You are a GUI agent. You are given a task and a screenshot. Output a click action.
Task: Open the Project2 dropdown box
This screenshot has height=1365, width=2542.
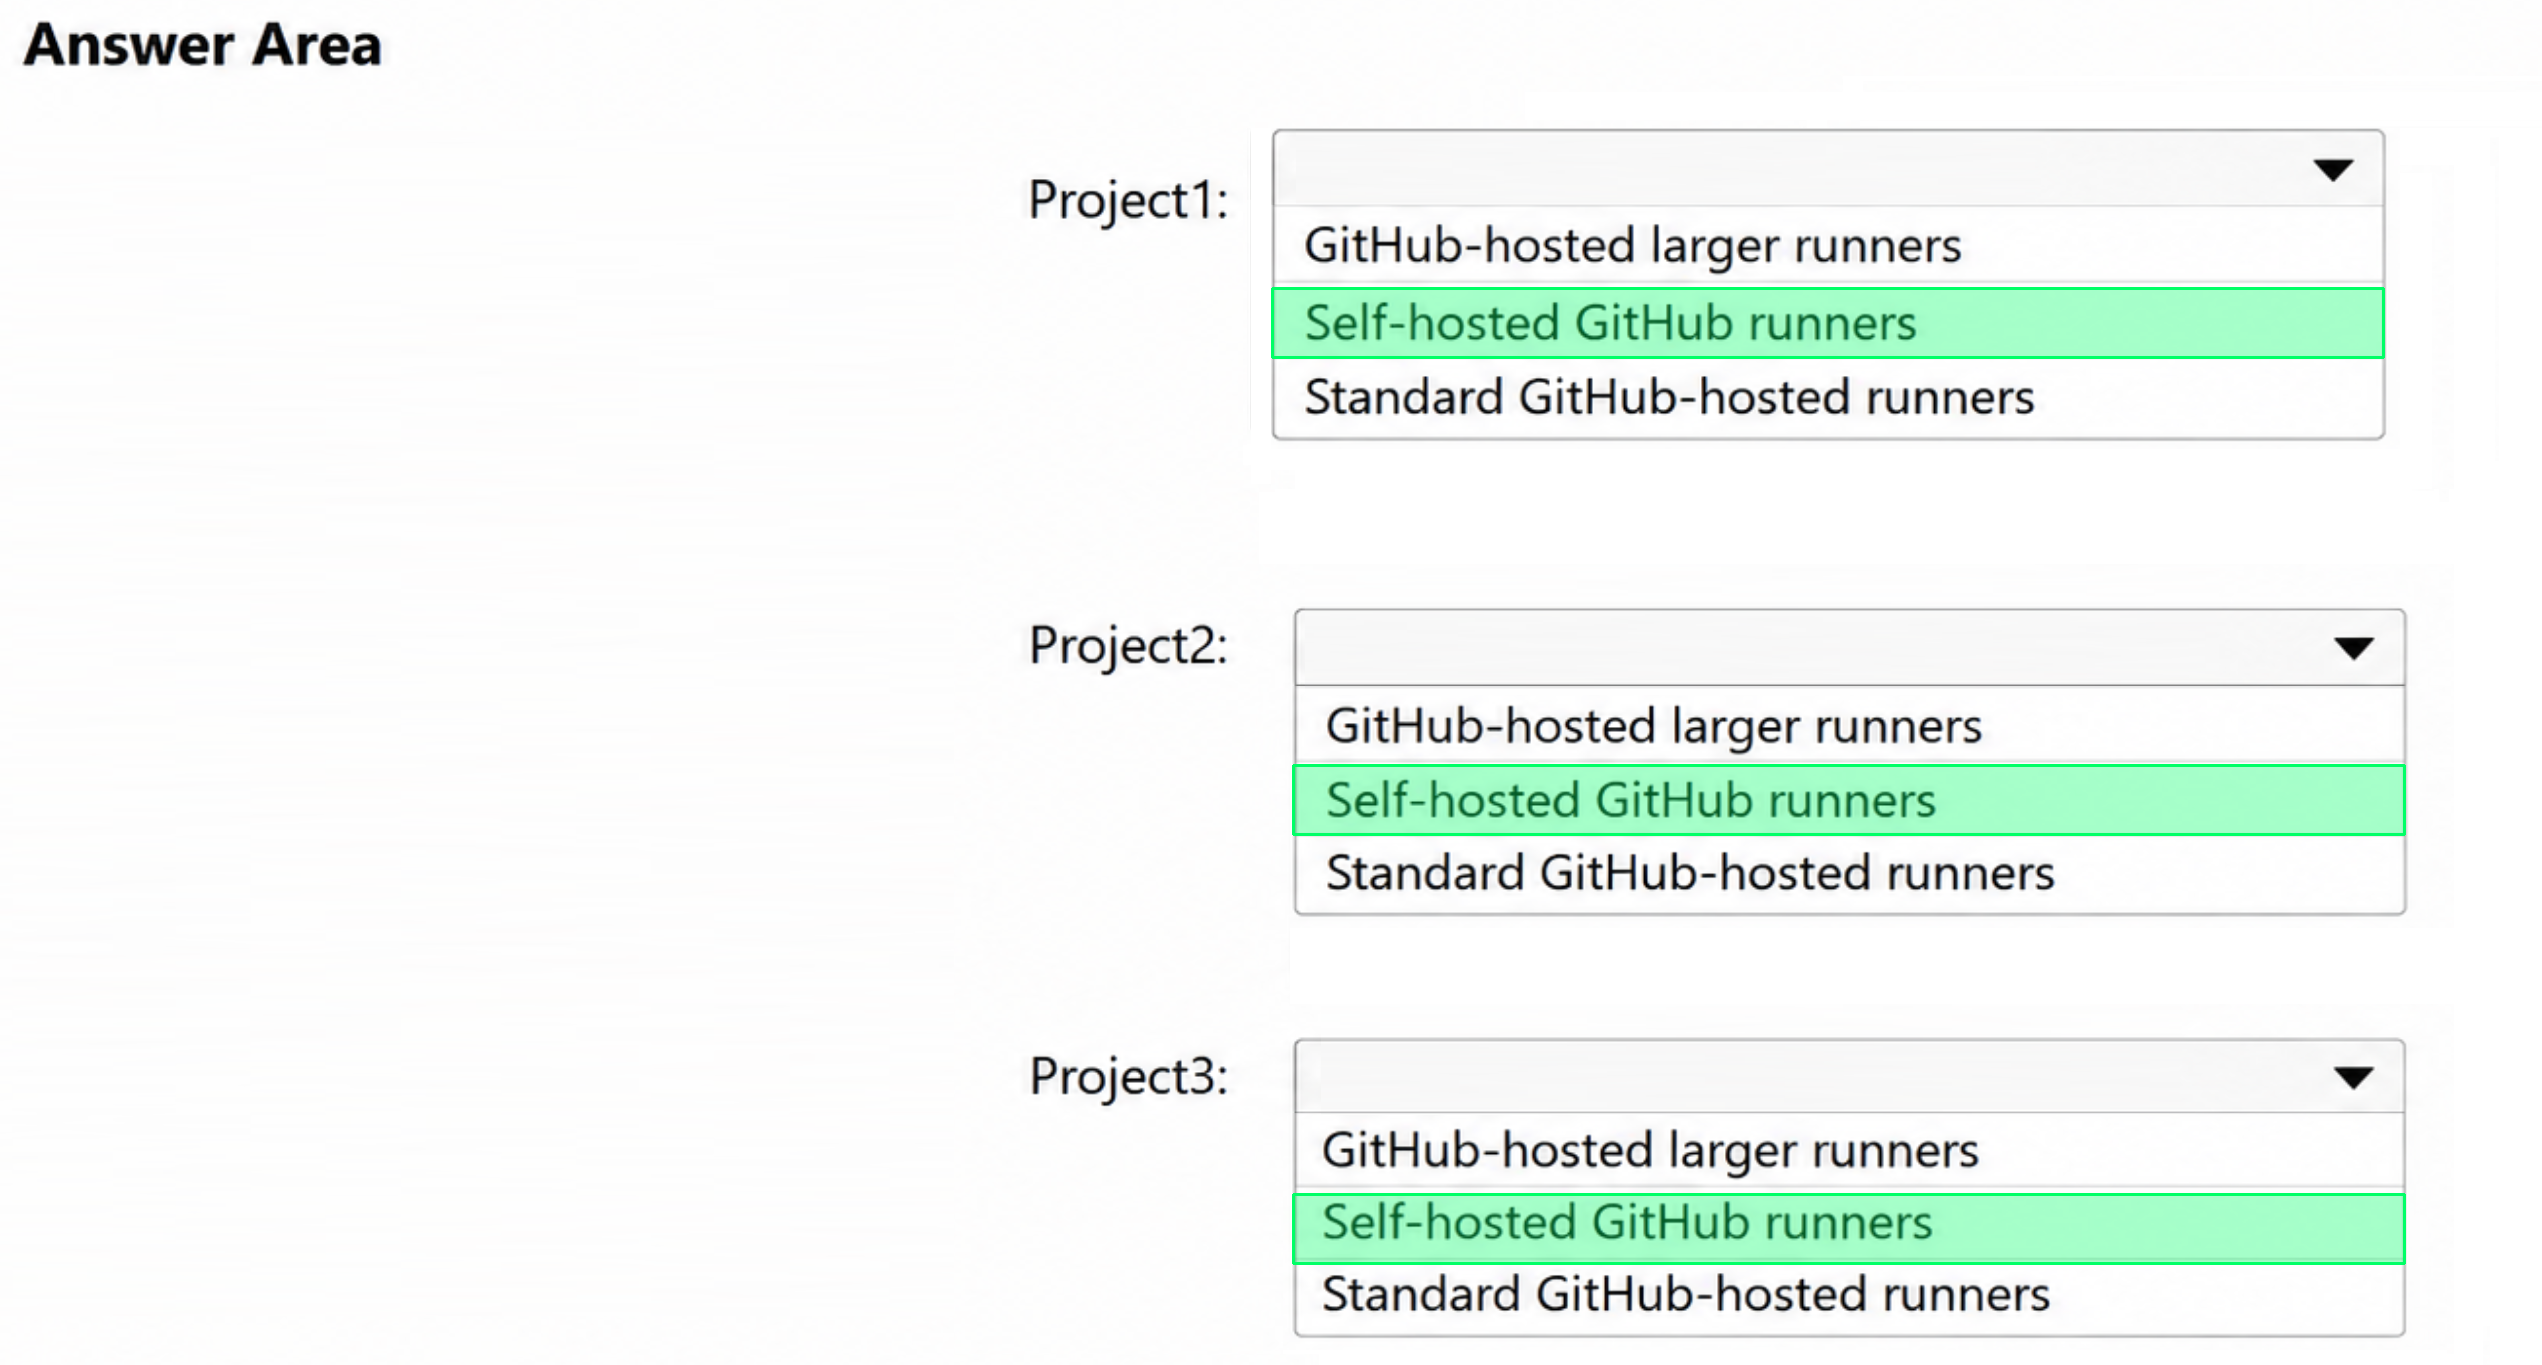coord(1850,648)
